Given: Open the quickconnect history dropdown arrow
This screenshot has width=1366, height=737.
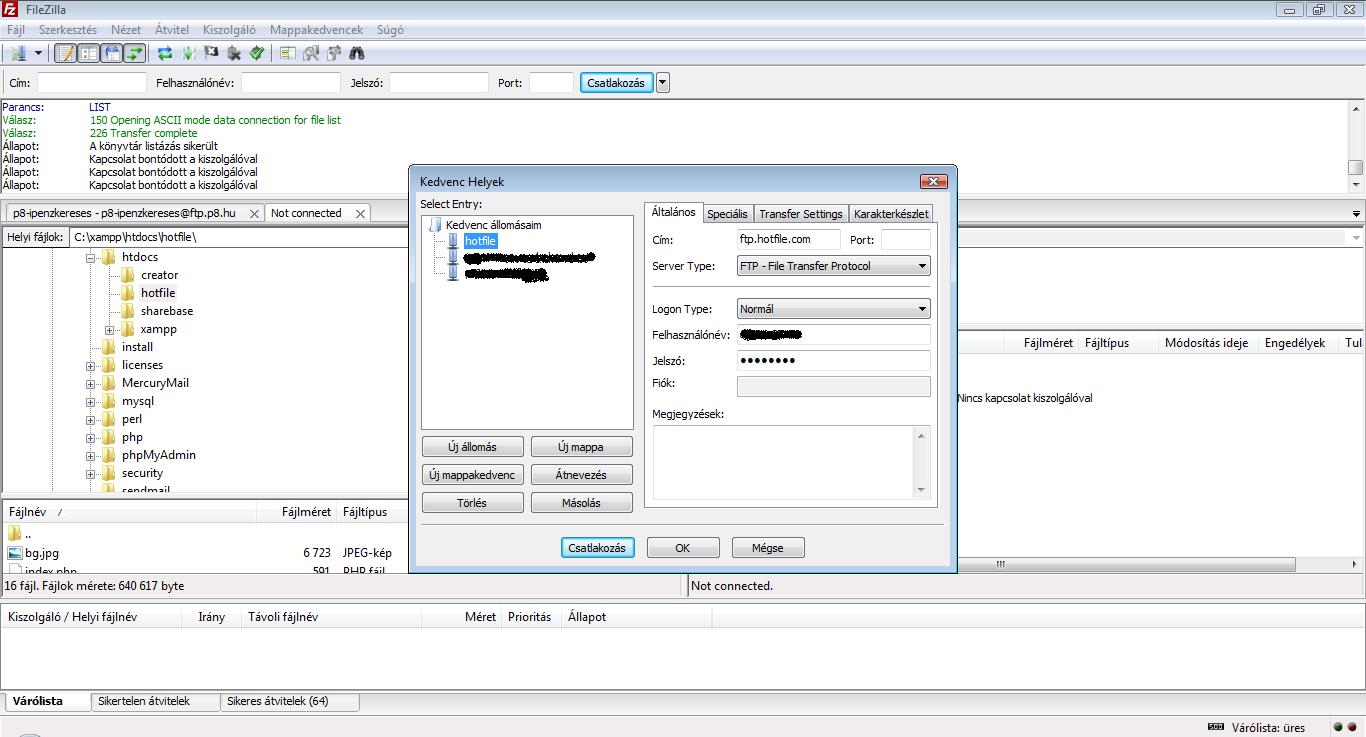Looking at the screenshot, I should (x=662, y=83).
